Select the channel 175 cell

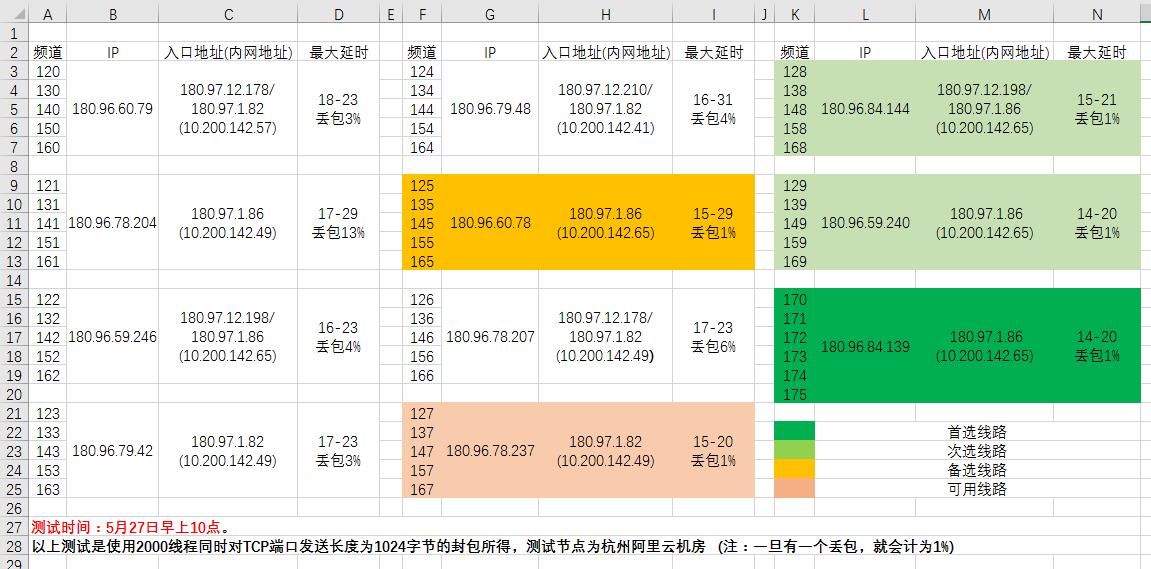(x=795, y=394)
